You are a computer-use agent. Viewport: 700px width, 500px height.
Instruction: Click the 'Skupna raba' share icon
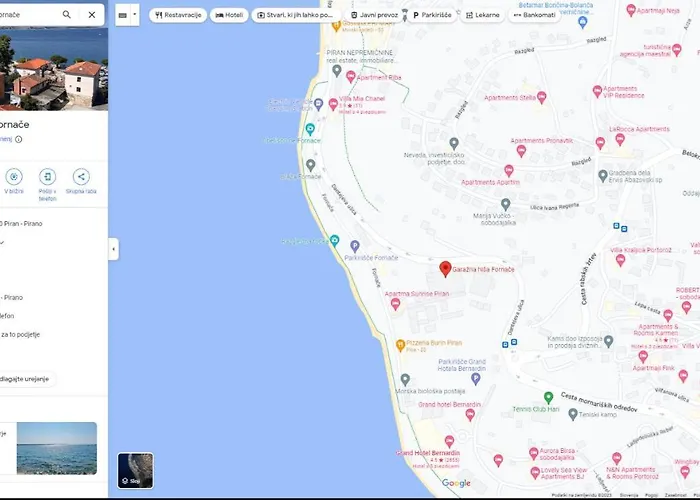(x=81, y=177)
